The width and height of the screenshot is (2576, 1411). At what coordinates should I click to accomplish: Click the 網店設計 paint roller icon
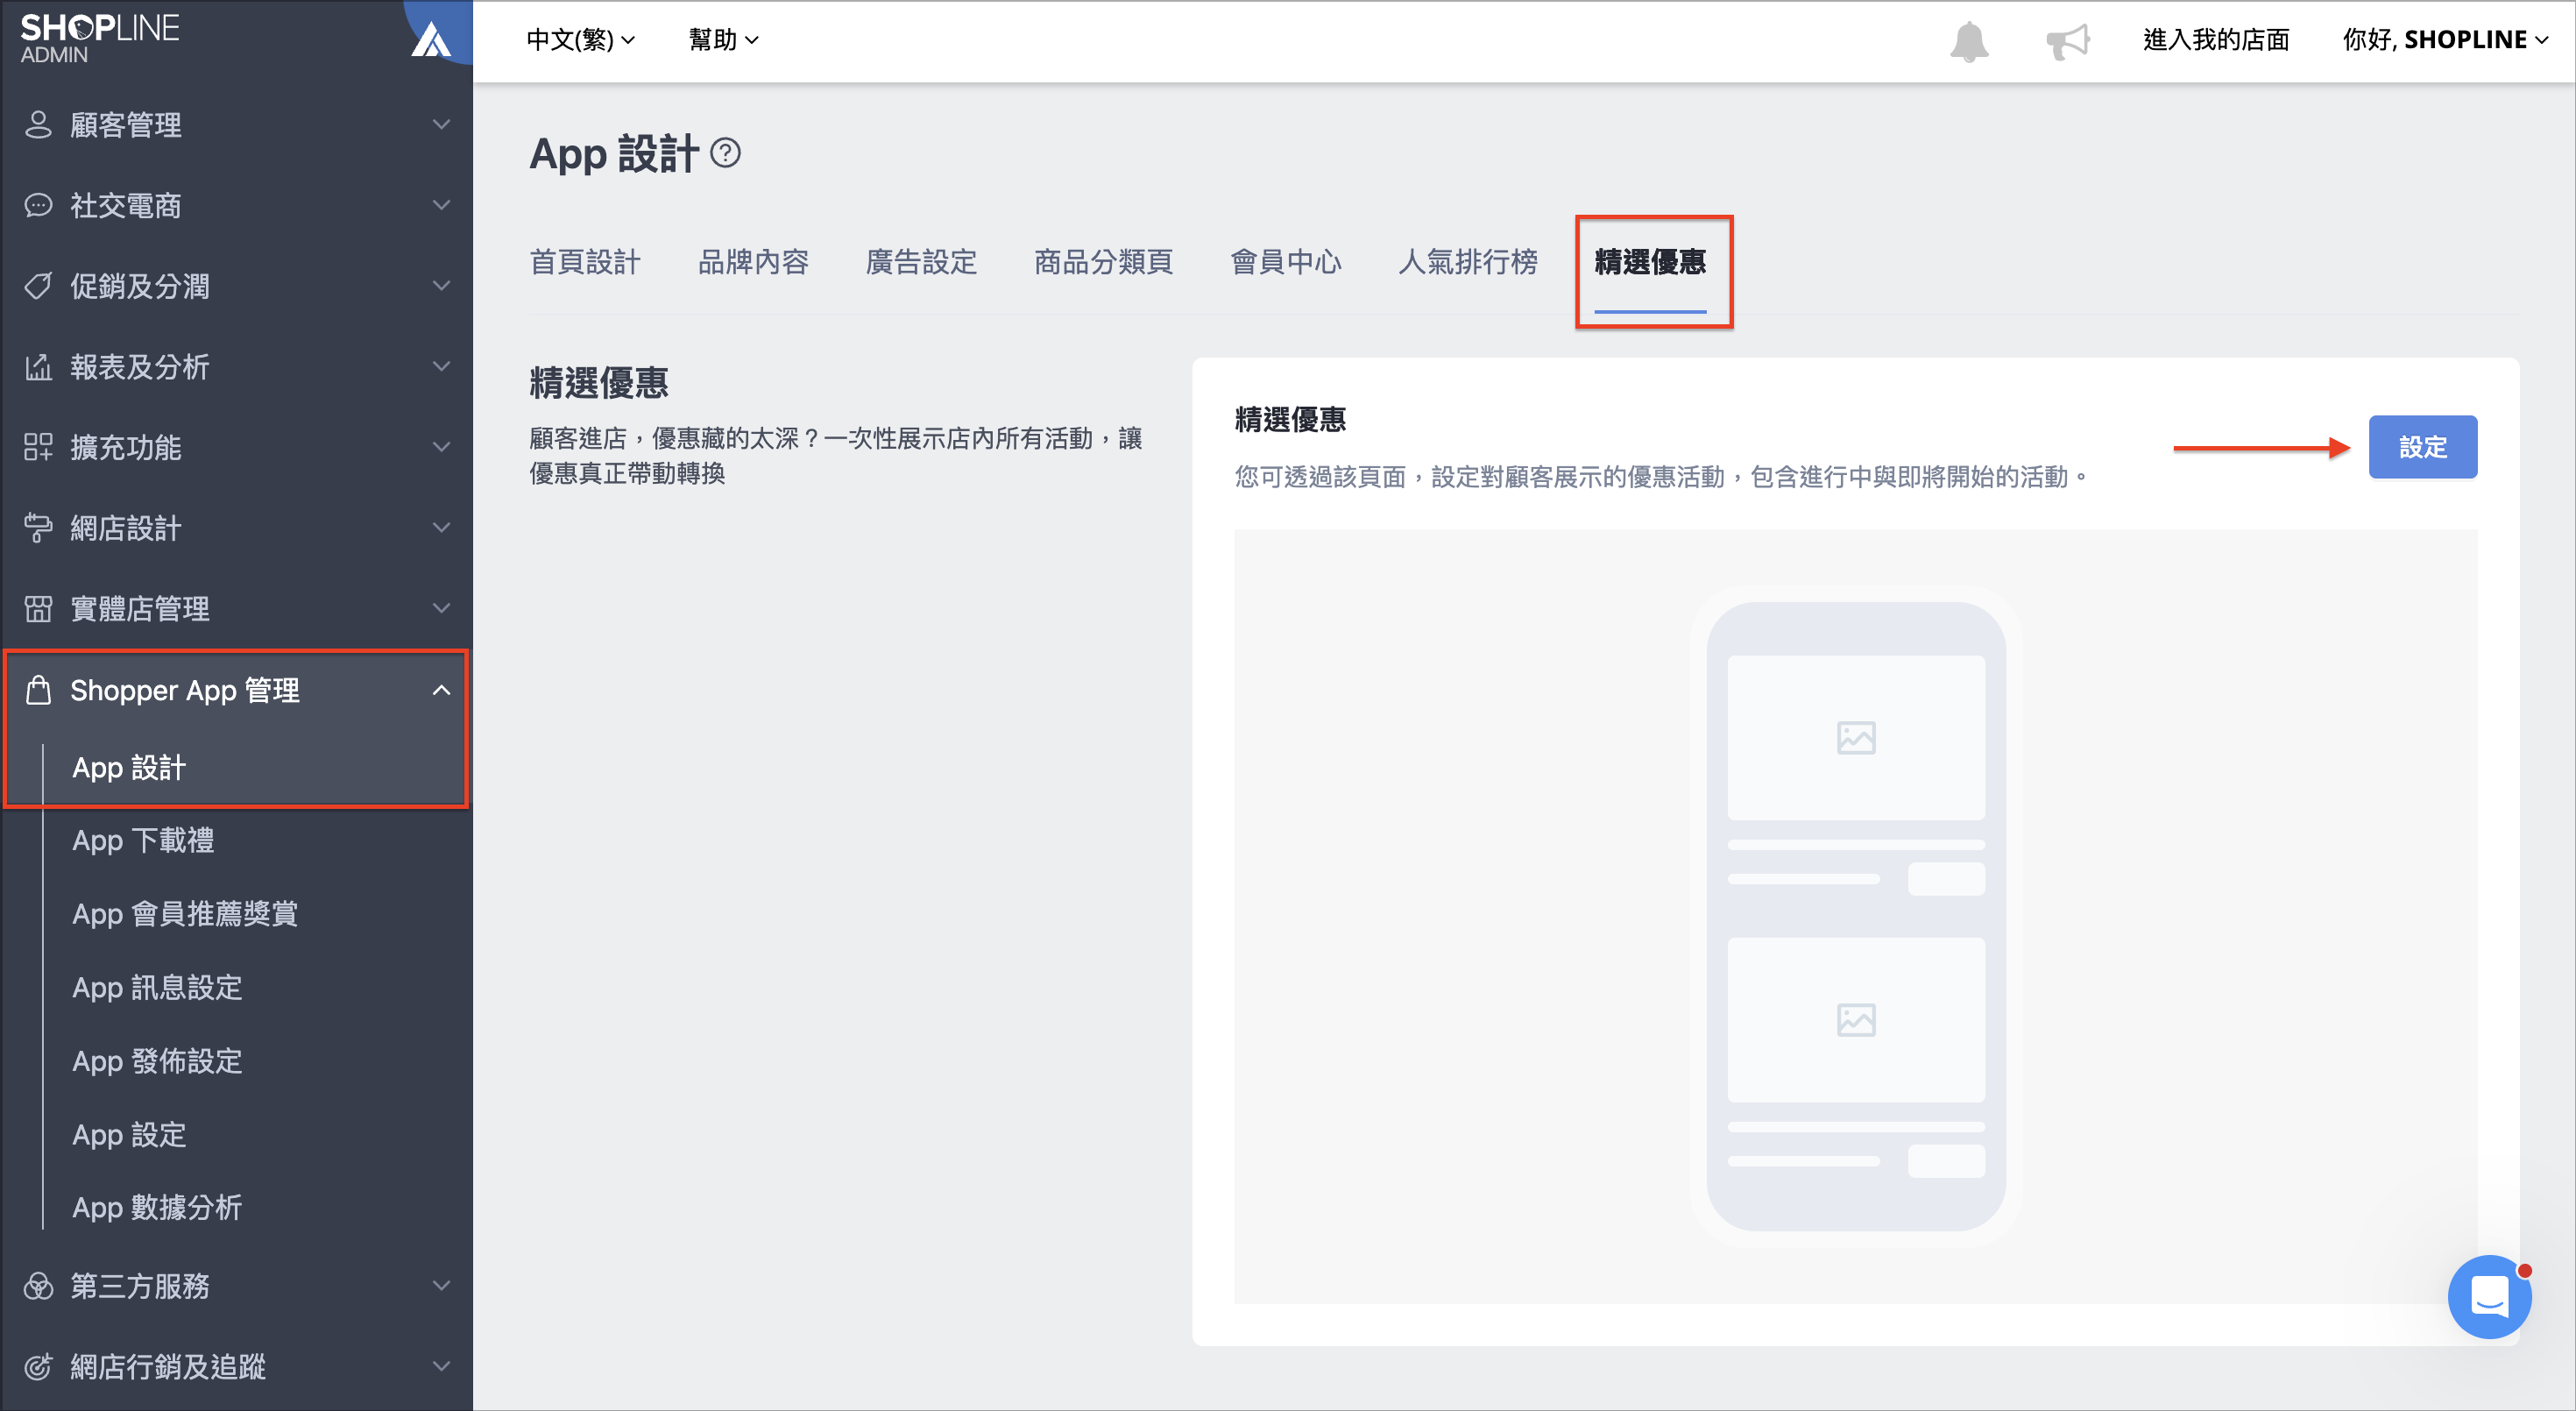38,528
